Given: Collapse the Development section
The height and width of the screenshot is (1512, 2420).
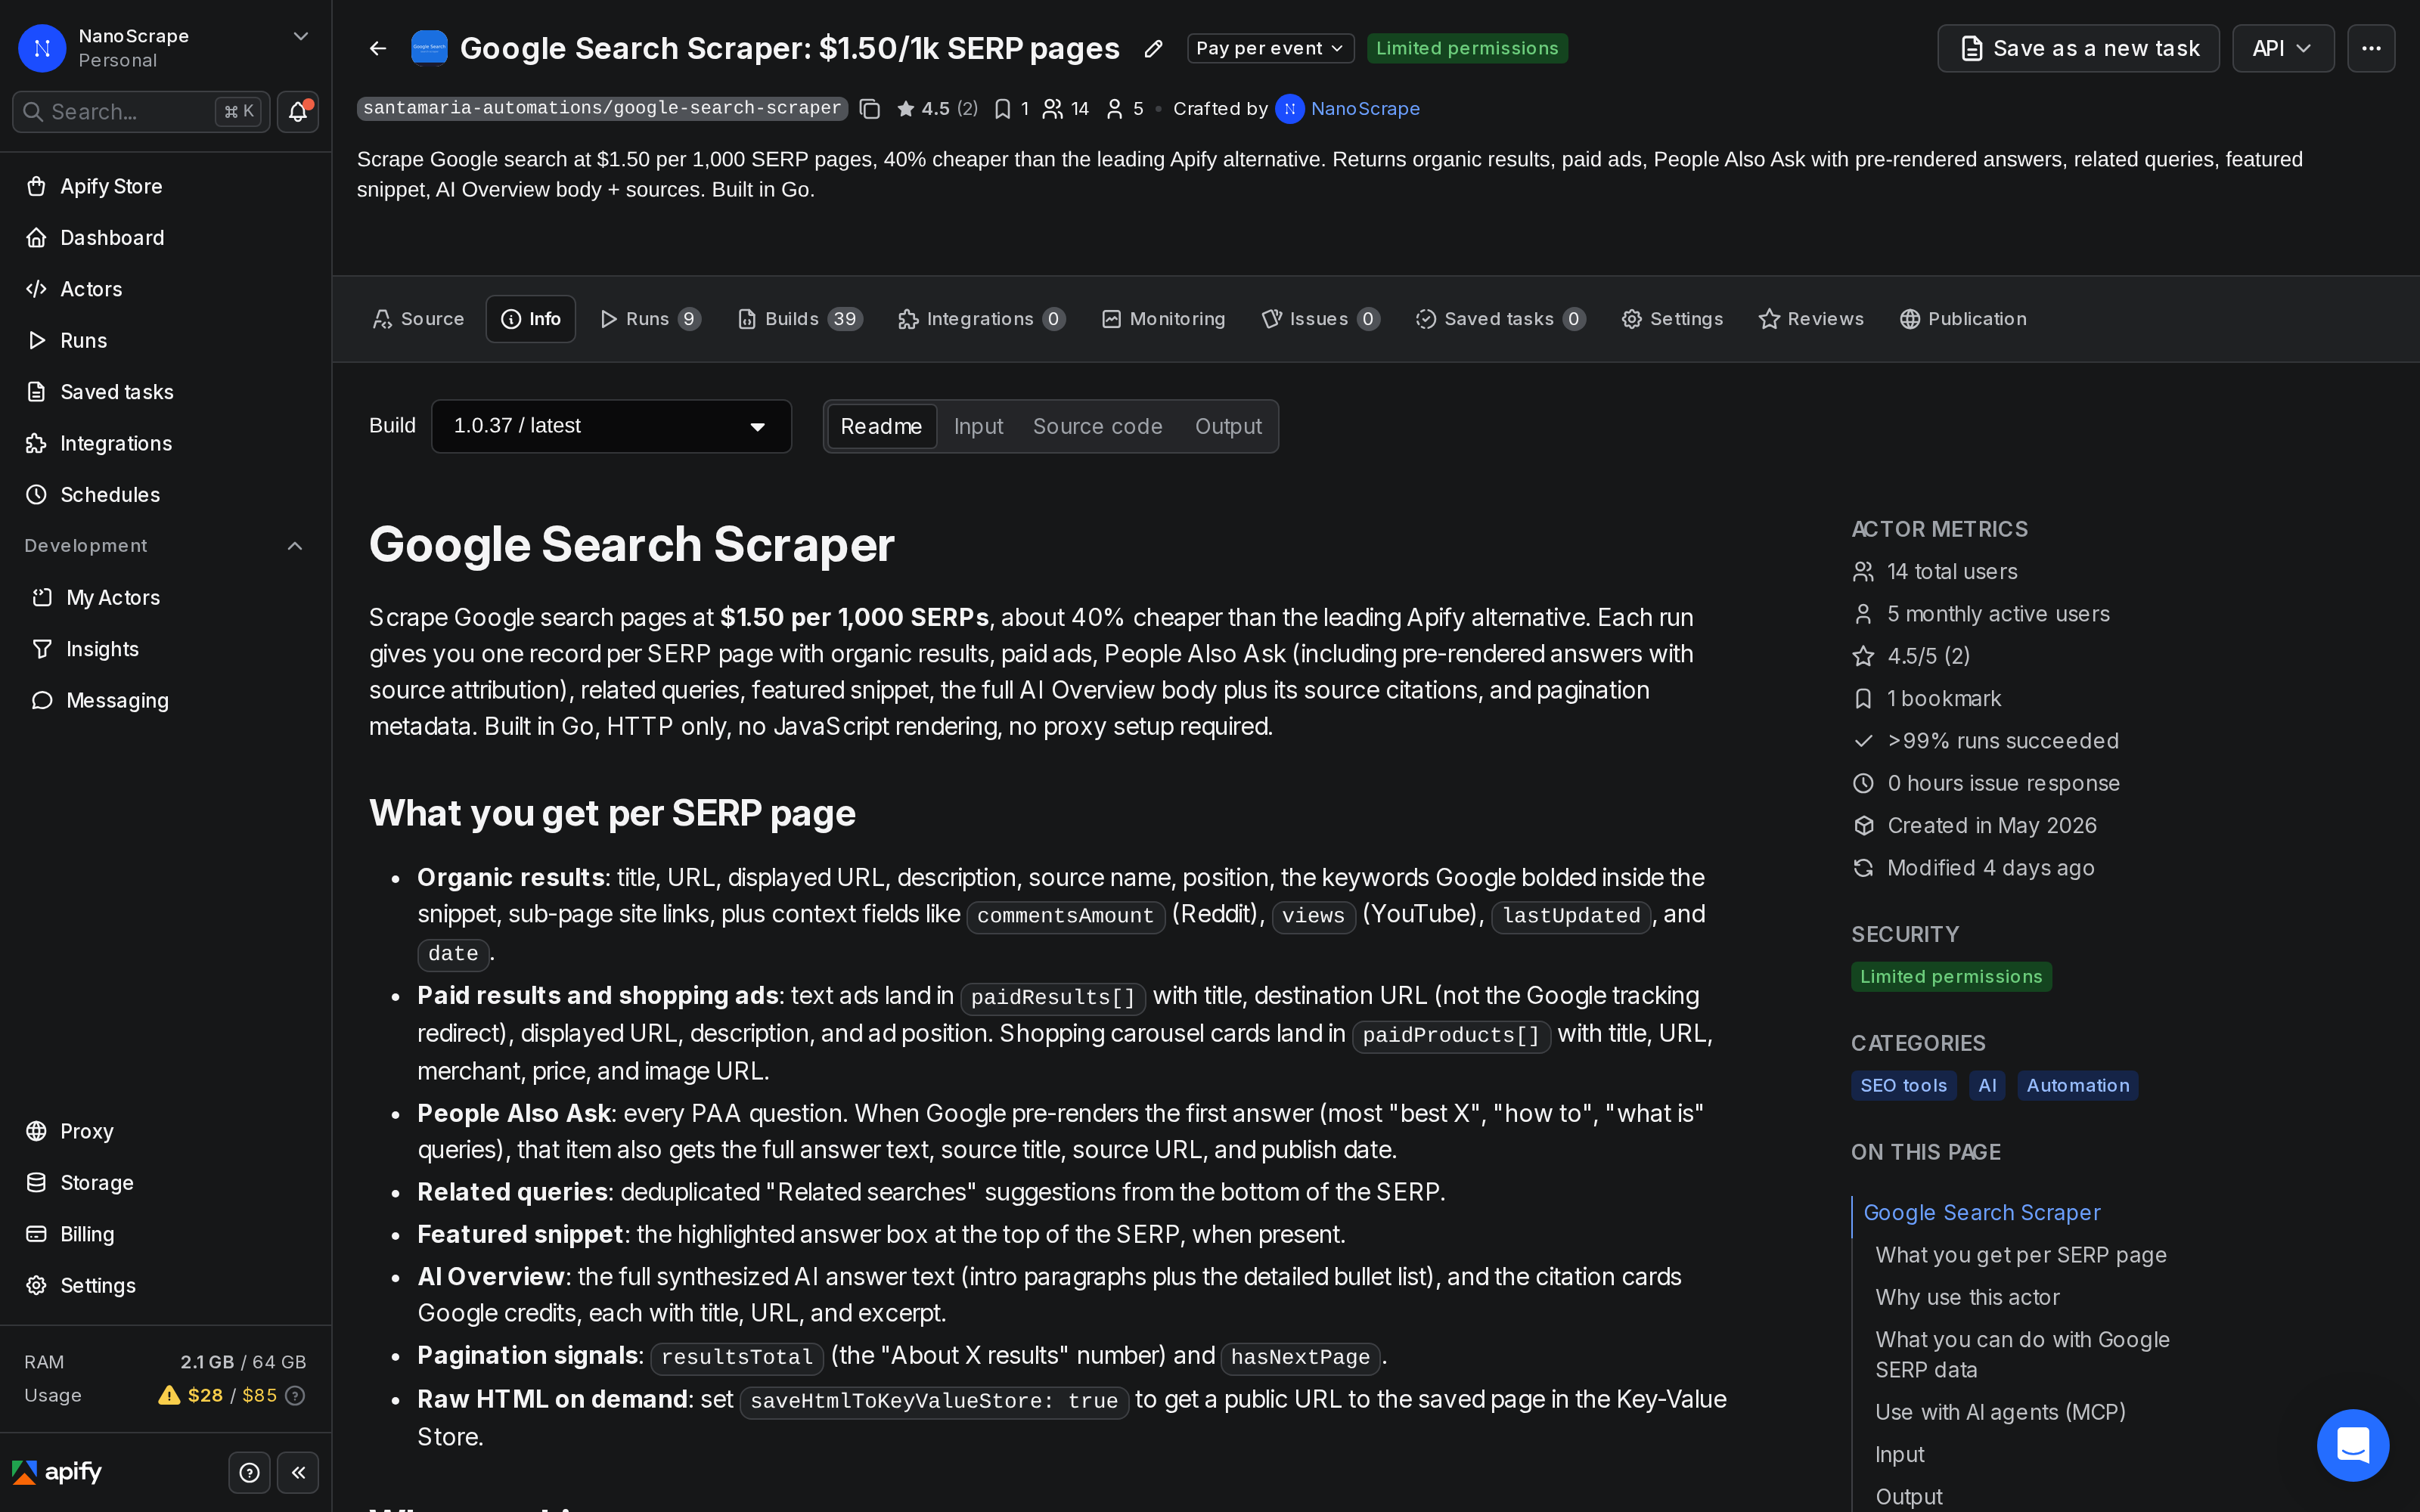Looking at the screenshot, I should point(294,546).
